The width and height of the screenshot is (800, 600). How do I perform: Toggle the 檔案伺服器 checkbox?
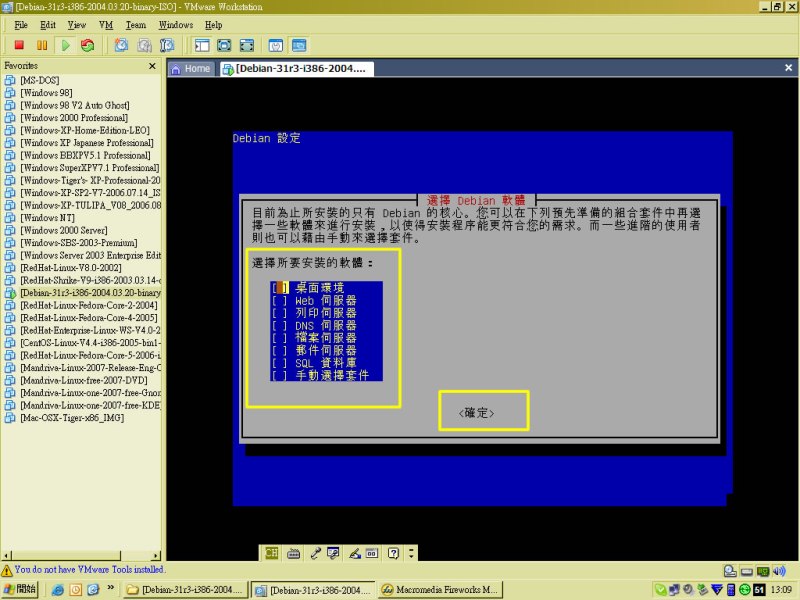pyautogui.click(x=280, y=338)
